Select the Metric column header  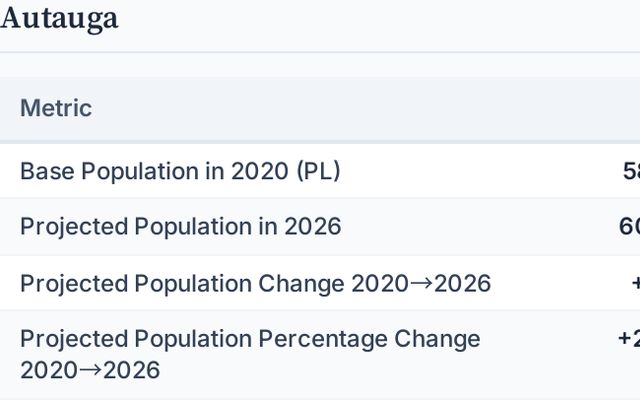tap(56, 108)
